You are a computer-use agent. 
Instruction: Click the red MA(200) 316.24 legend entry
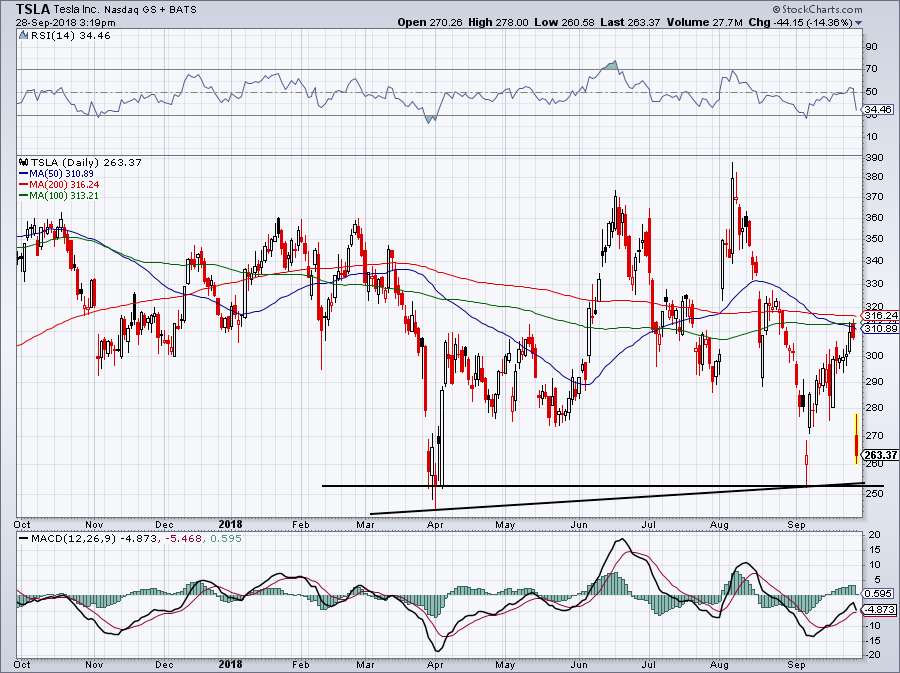coord(59,184)
